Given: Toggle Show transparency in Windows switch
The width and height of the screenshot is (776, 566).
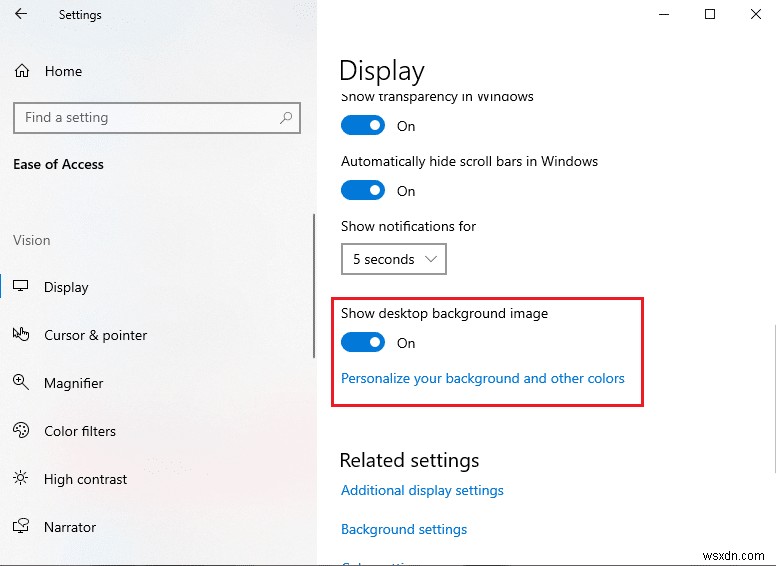Looking at the screenshot, I should click(x=363, y=126).
